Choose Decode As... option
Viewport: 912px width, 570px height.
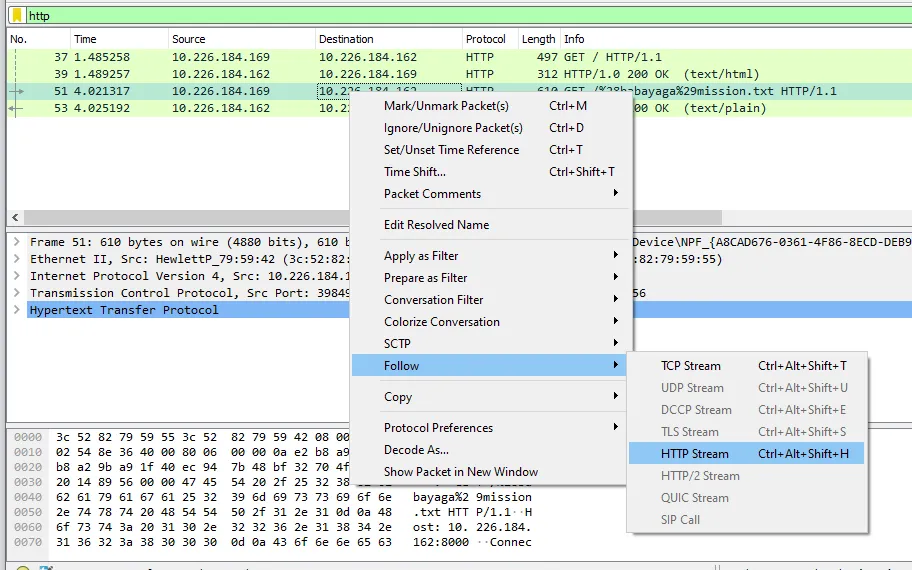(490, 450)
